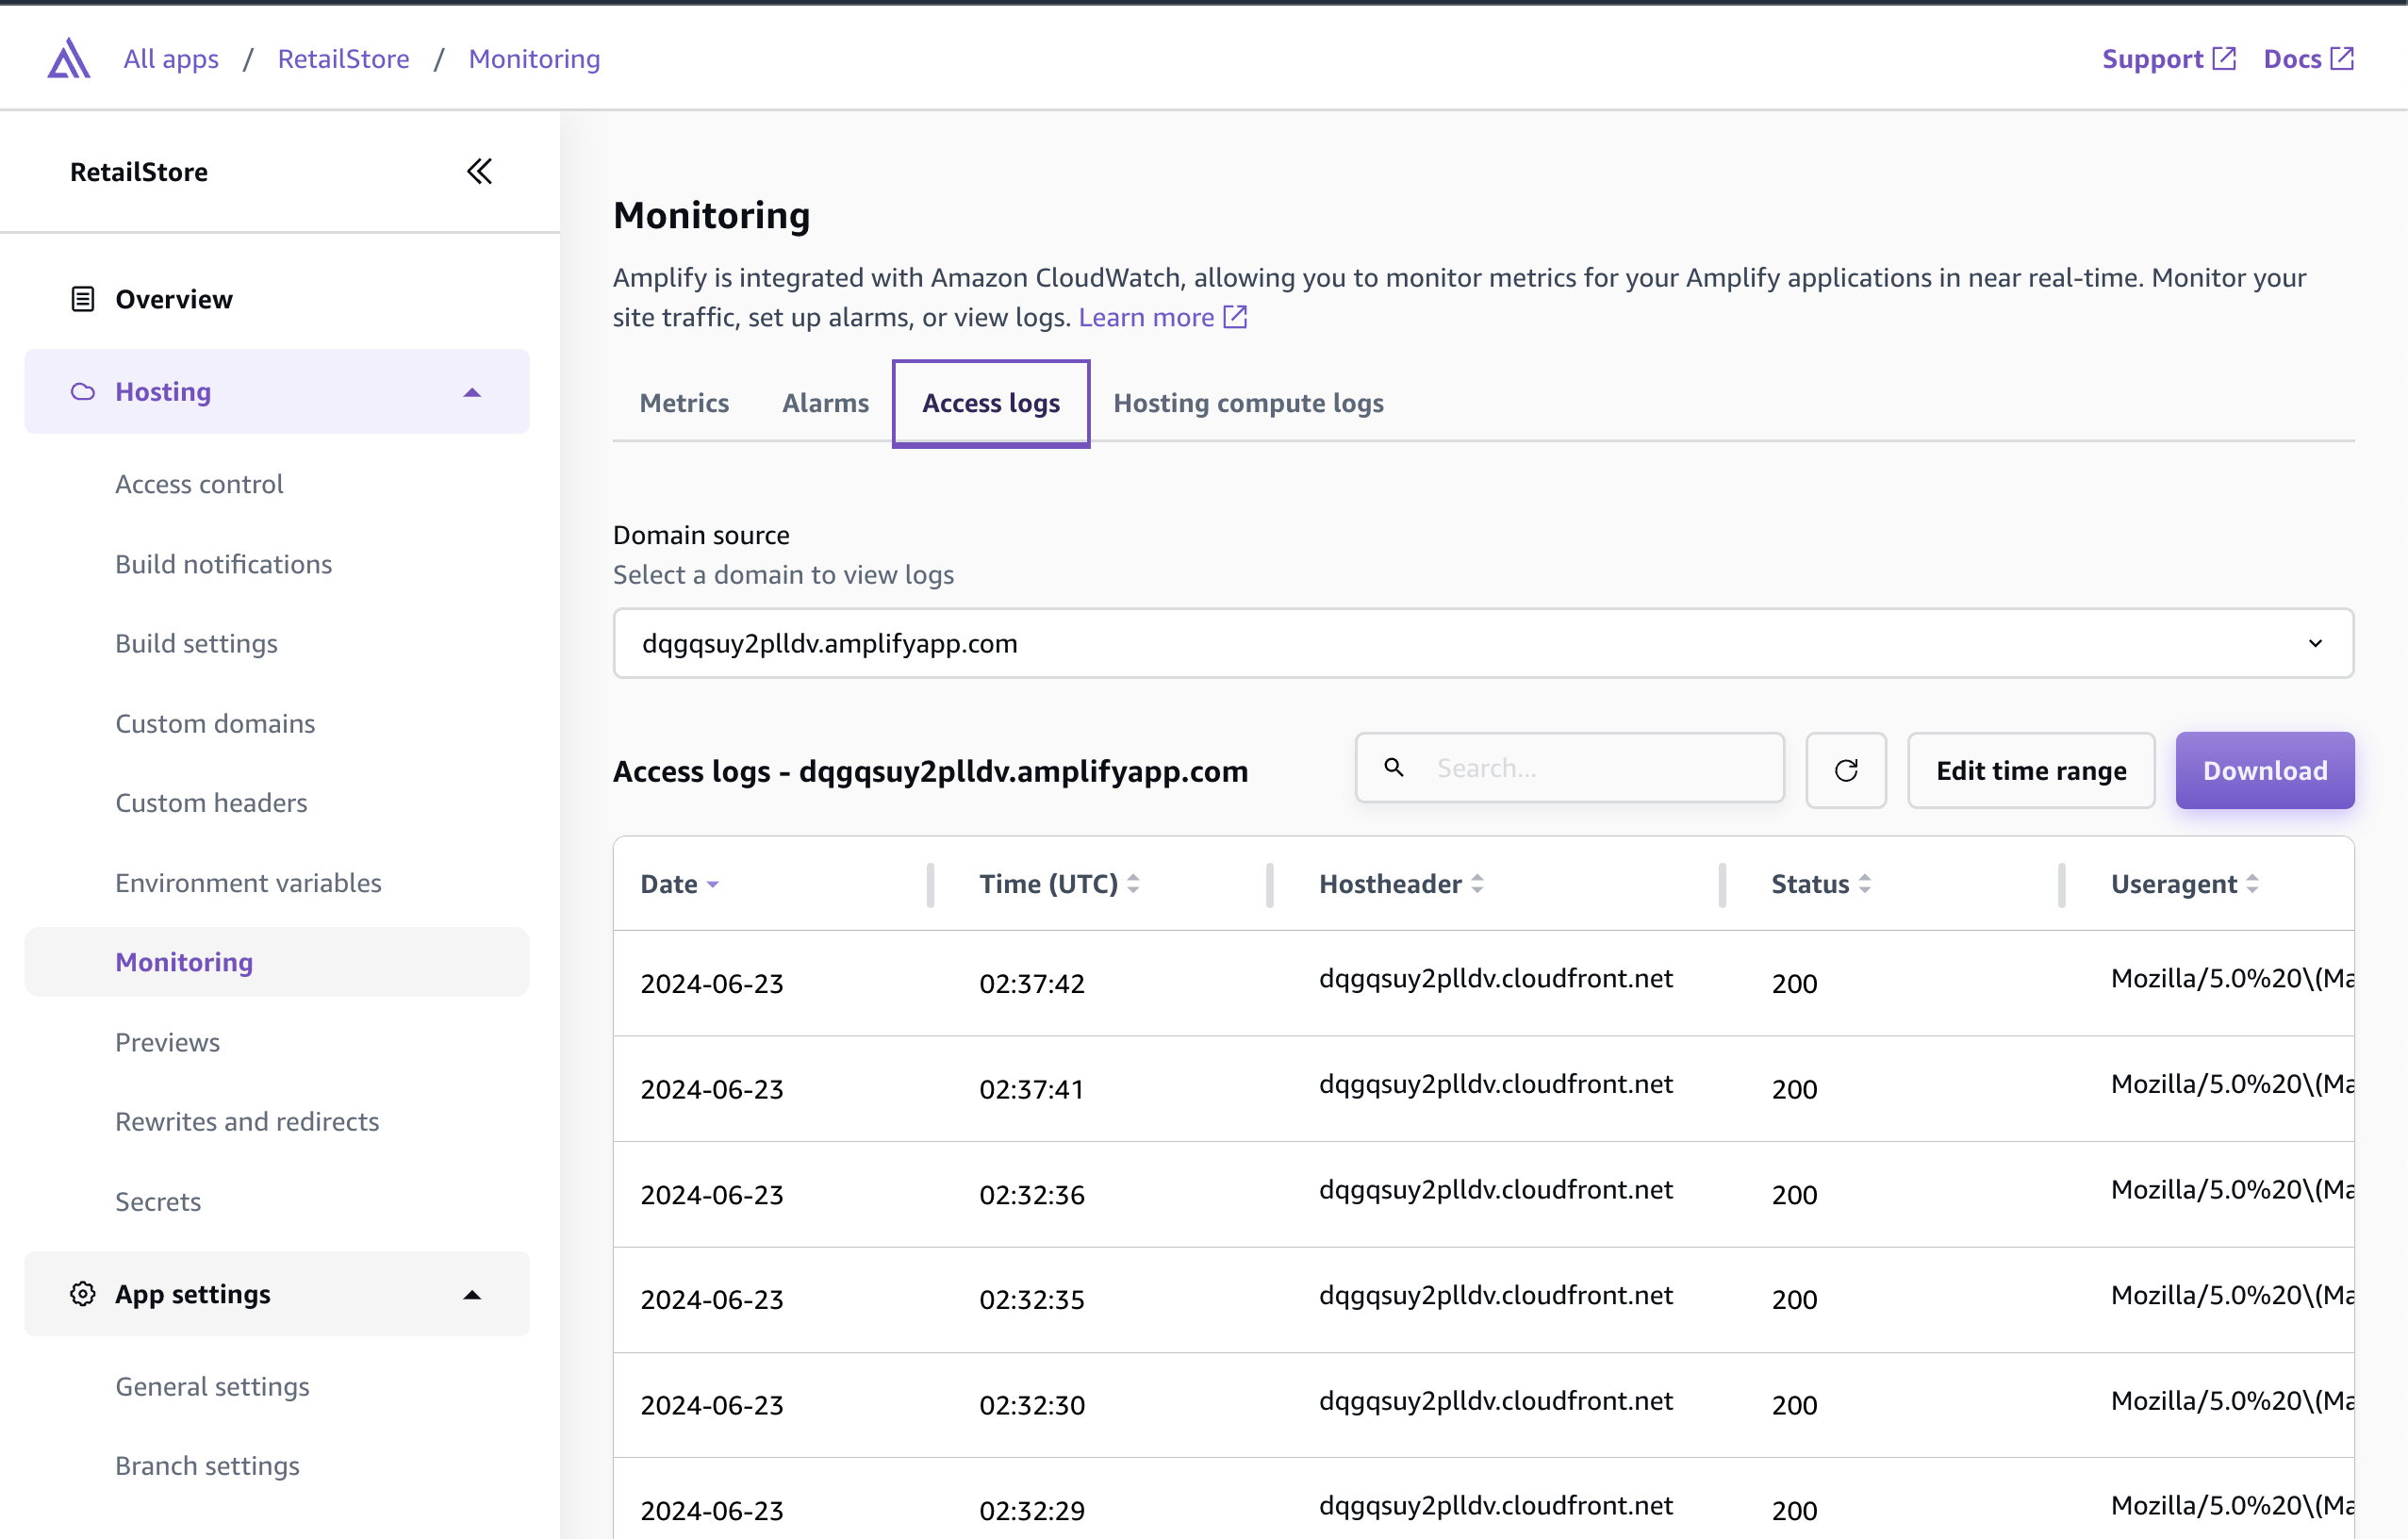Open the Overview page in sidebar
This screenshot has height=1539, width=2408.
(173, 299)
